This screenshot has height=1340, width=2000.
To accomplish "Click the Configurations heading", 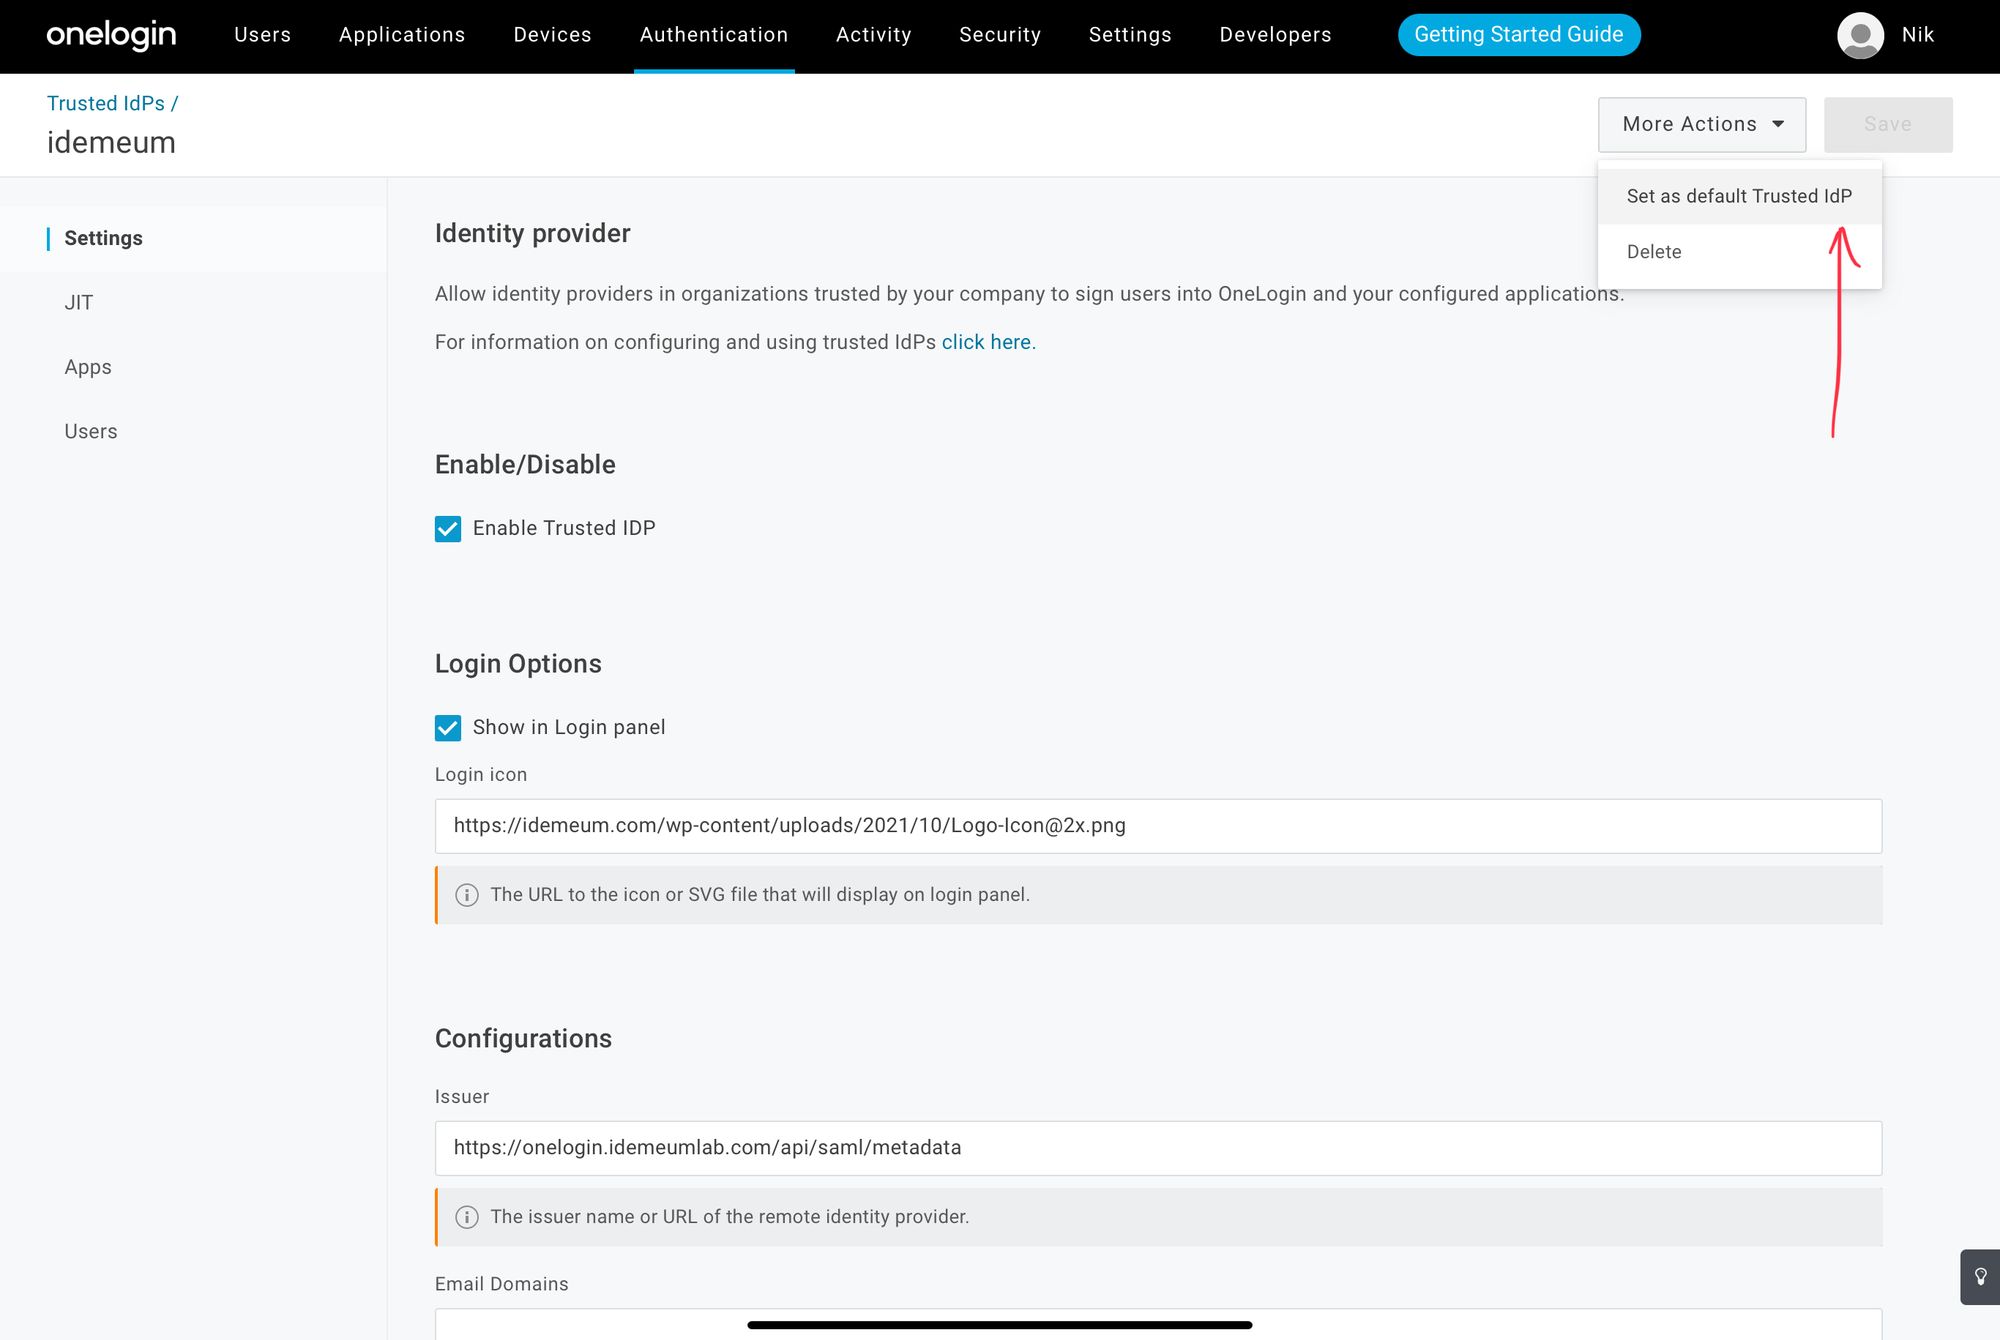I will click(x=523, y=1039).
